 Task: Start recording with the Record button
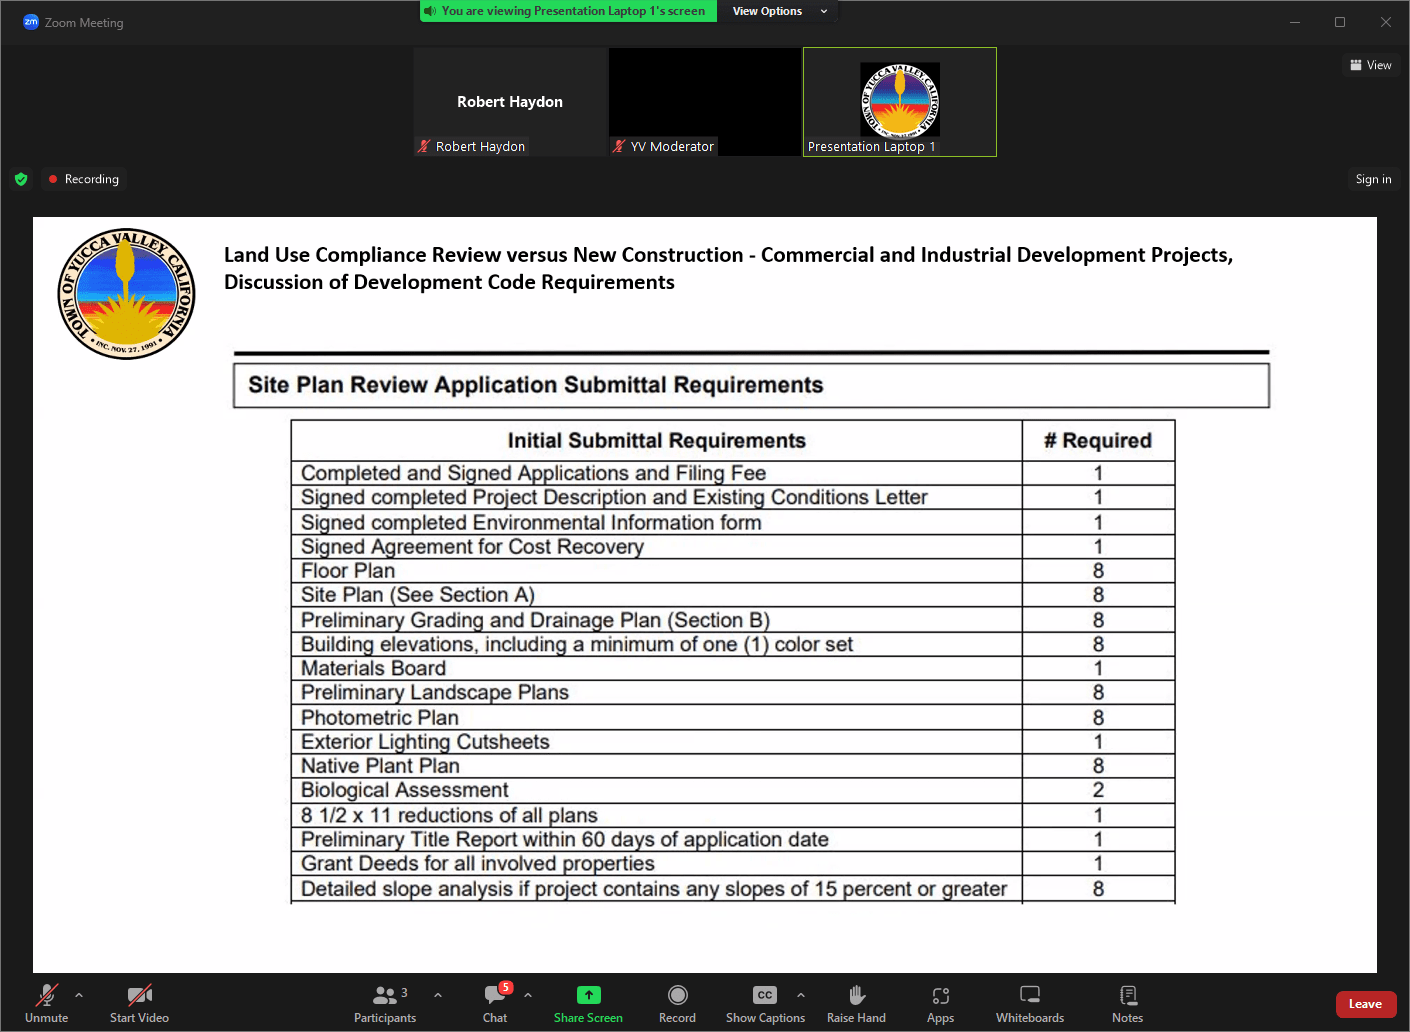coord(677,1003)
